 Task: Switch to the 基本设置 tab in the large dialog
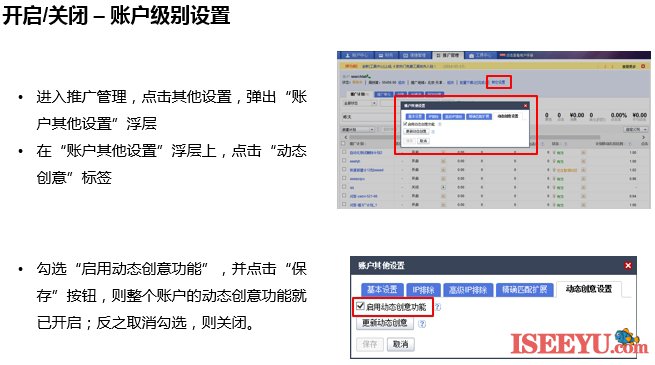(382, 289)
